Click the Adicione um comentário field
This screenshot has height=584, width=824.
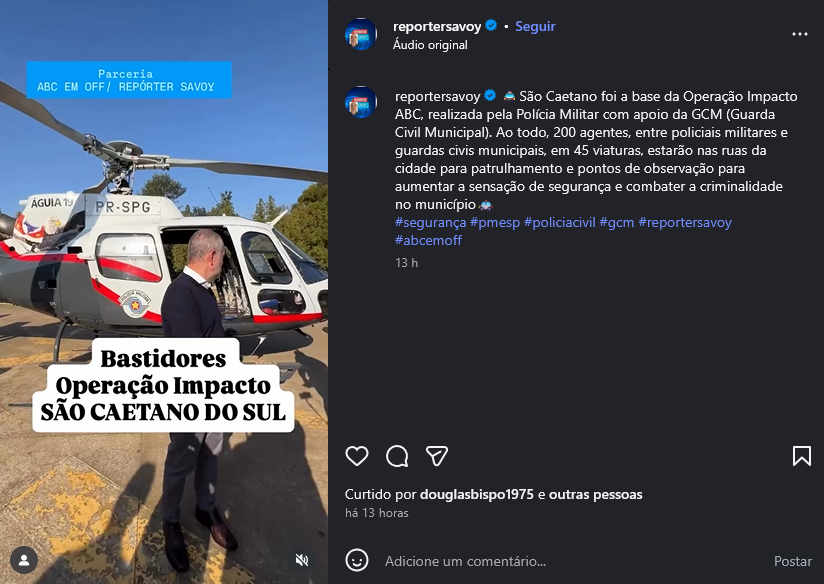click(573, 561)
